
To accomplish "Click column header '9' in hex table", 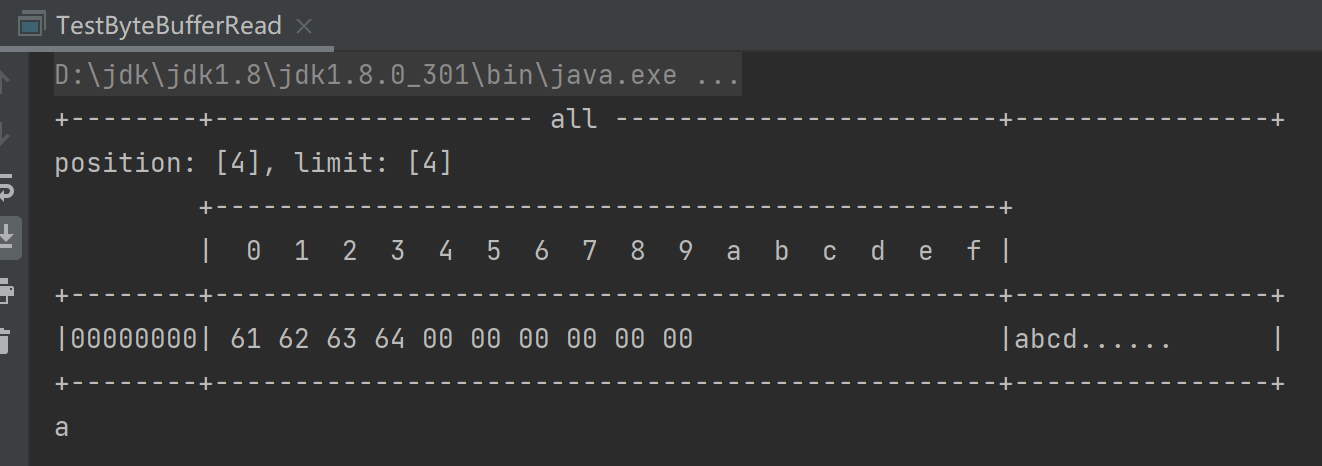I will click(x=685, y=251).
